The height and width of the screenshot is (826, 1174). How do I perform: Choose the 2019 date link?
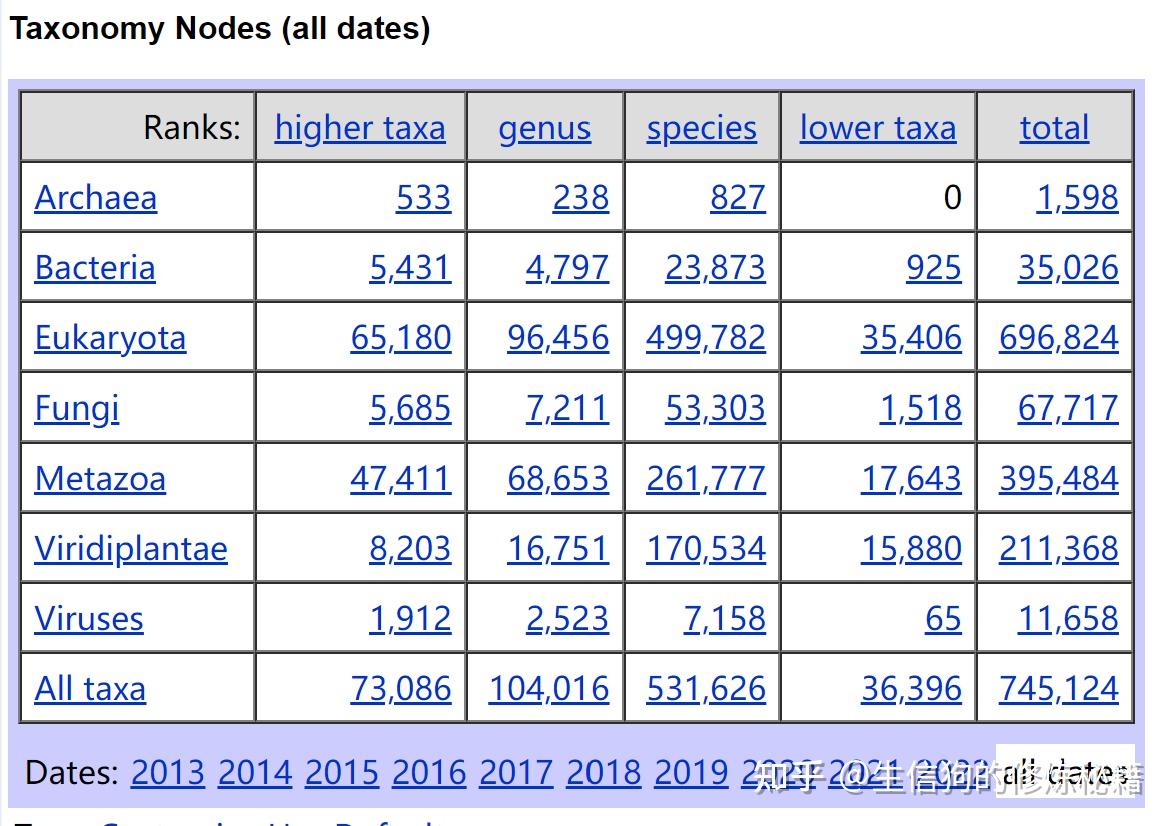point(691,772)
